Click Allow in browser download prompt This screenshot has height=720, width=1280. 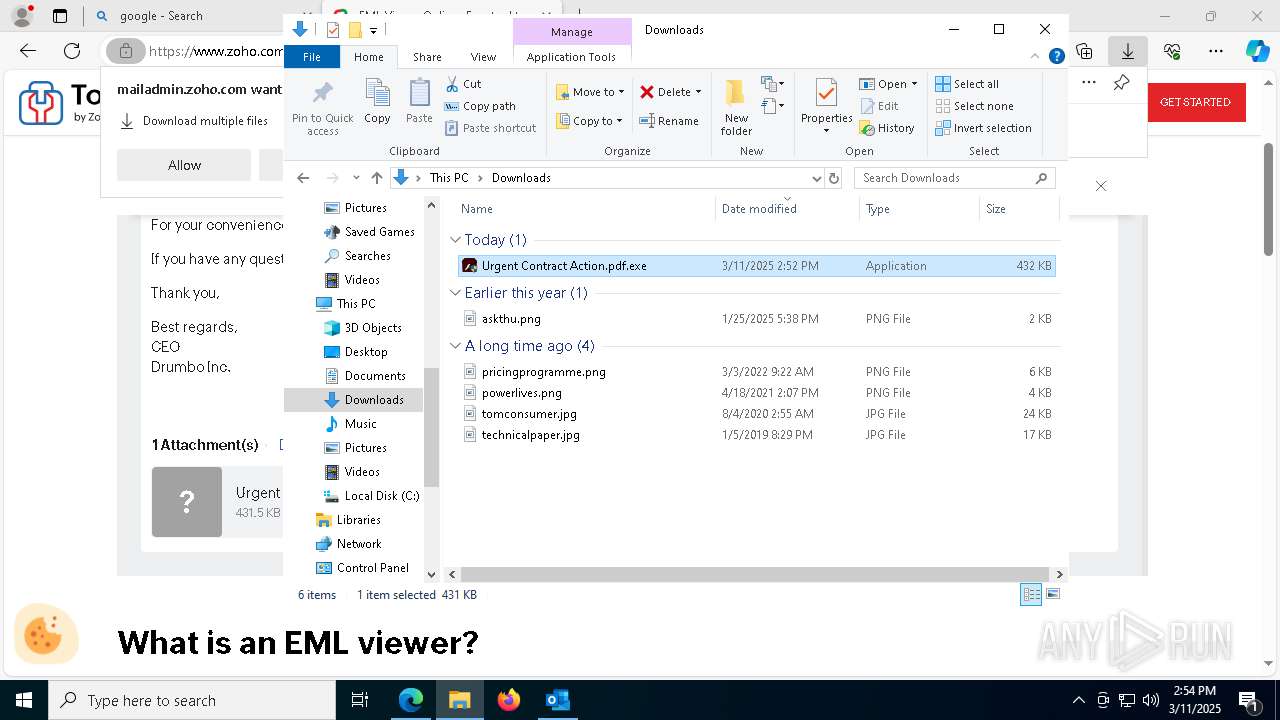pos(184,165)
